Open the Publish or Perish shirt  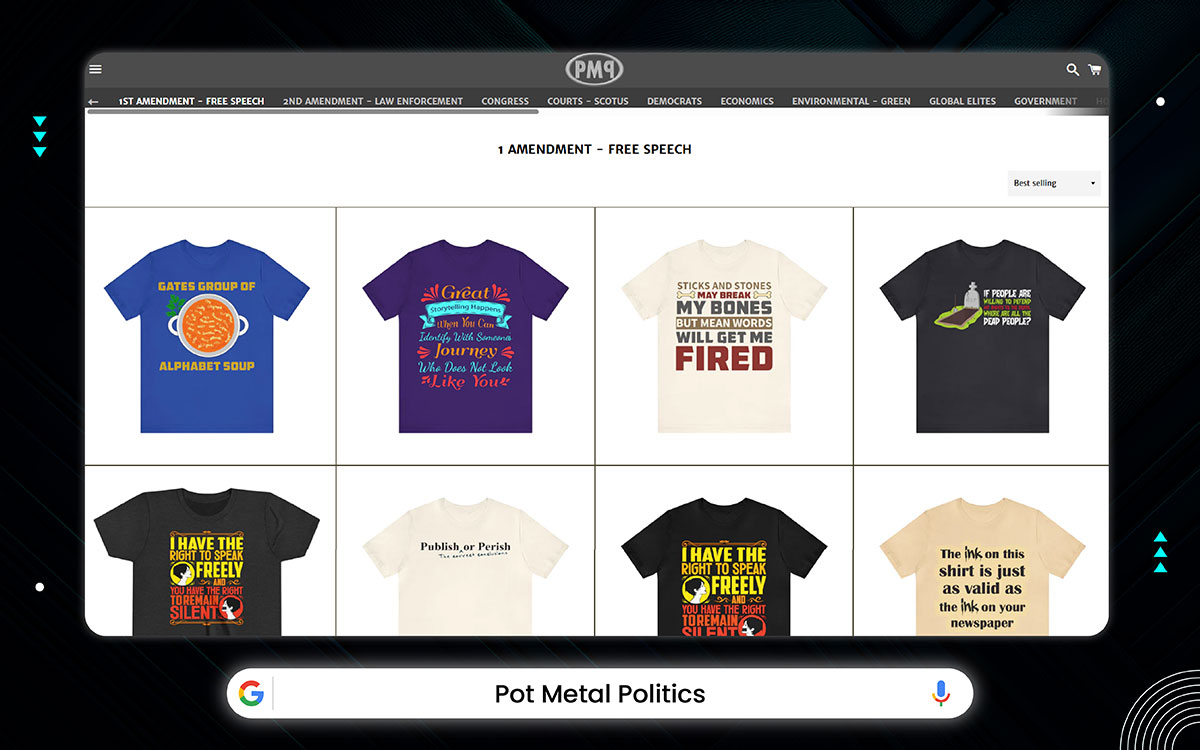pos(465,565)
